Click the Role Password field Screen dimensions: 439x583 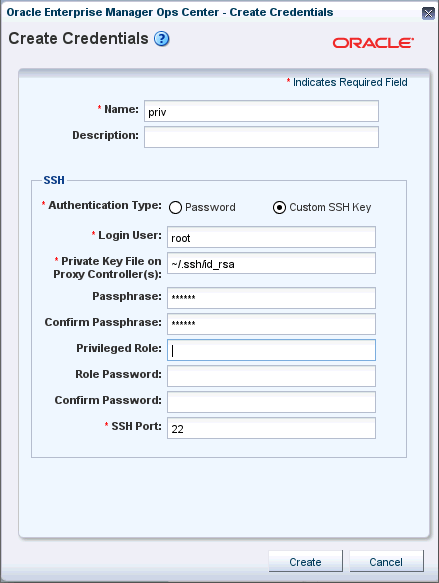point(271,376)
